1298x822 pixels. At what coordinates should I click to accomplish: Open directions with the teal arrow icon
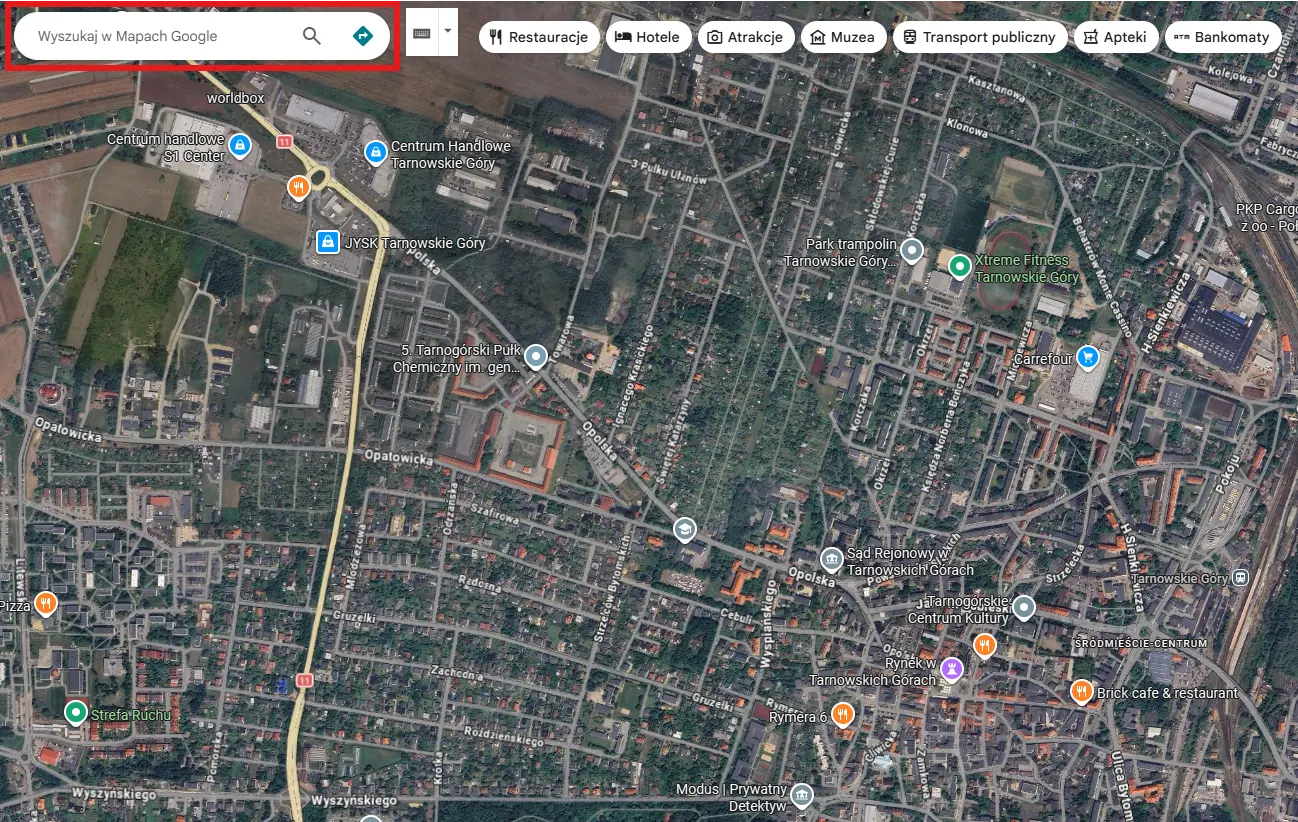[x=362, y=36]
